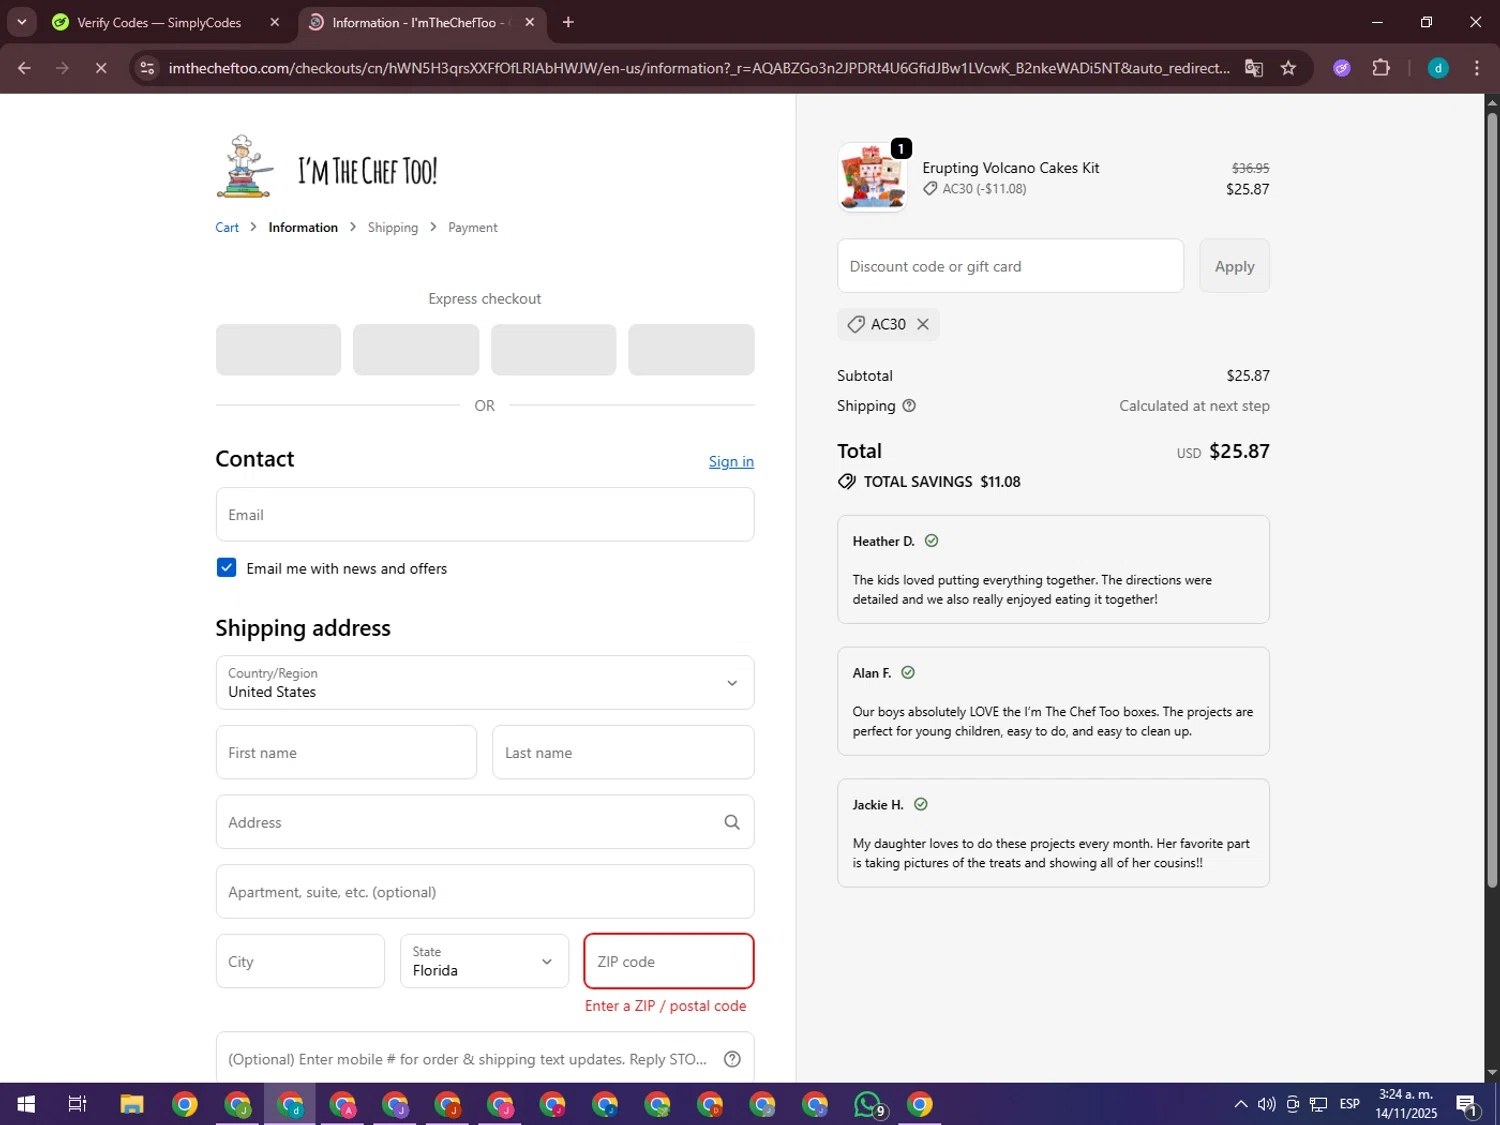Open the Country/Region dropdown
The height and width of the screenshot is (1125, 1500).
[x=485, y=683]
